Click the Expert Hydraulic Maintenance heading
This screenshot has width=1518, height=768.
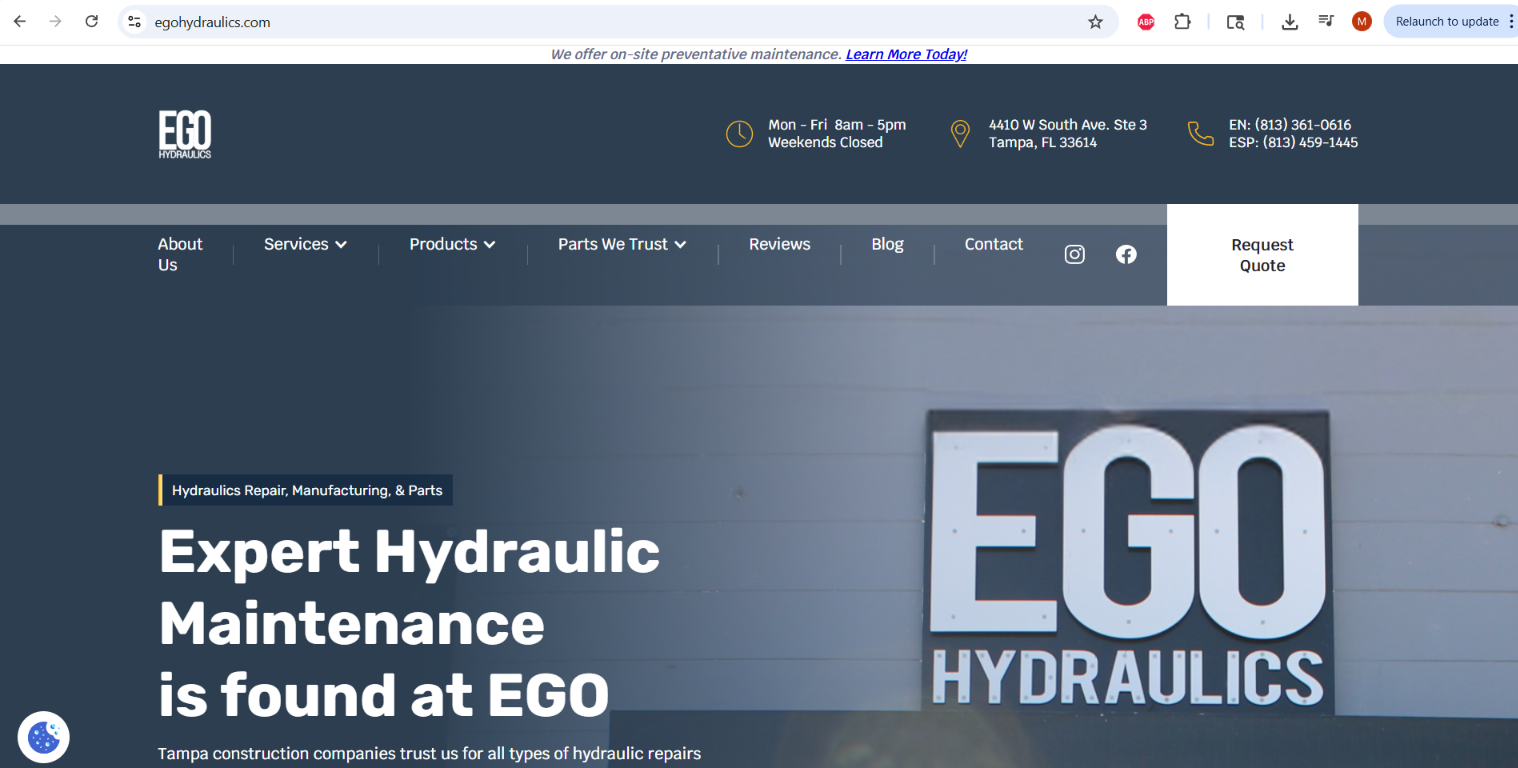[409, 623]
